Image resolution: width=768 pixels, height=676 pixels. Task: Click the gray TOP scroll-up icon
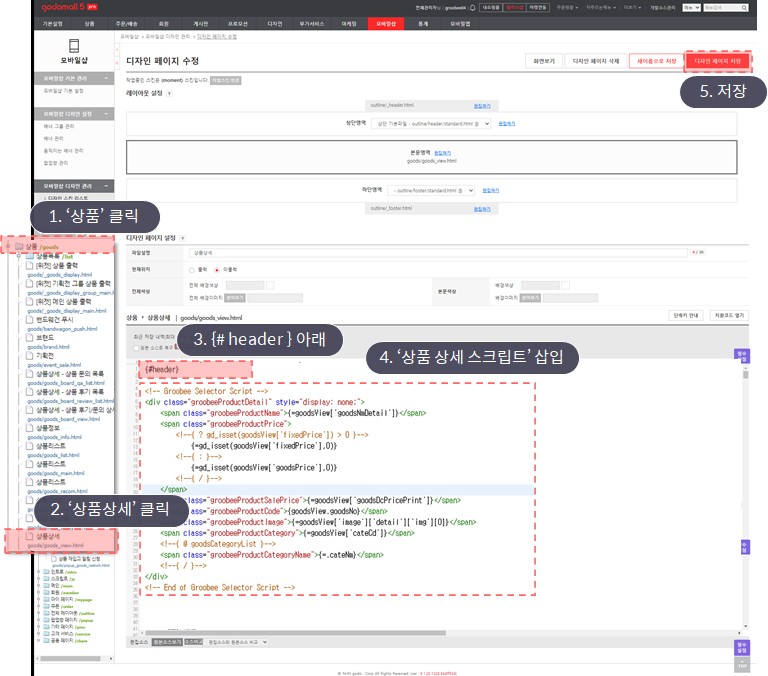(x=742, y=665)
